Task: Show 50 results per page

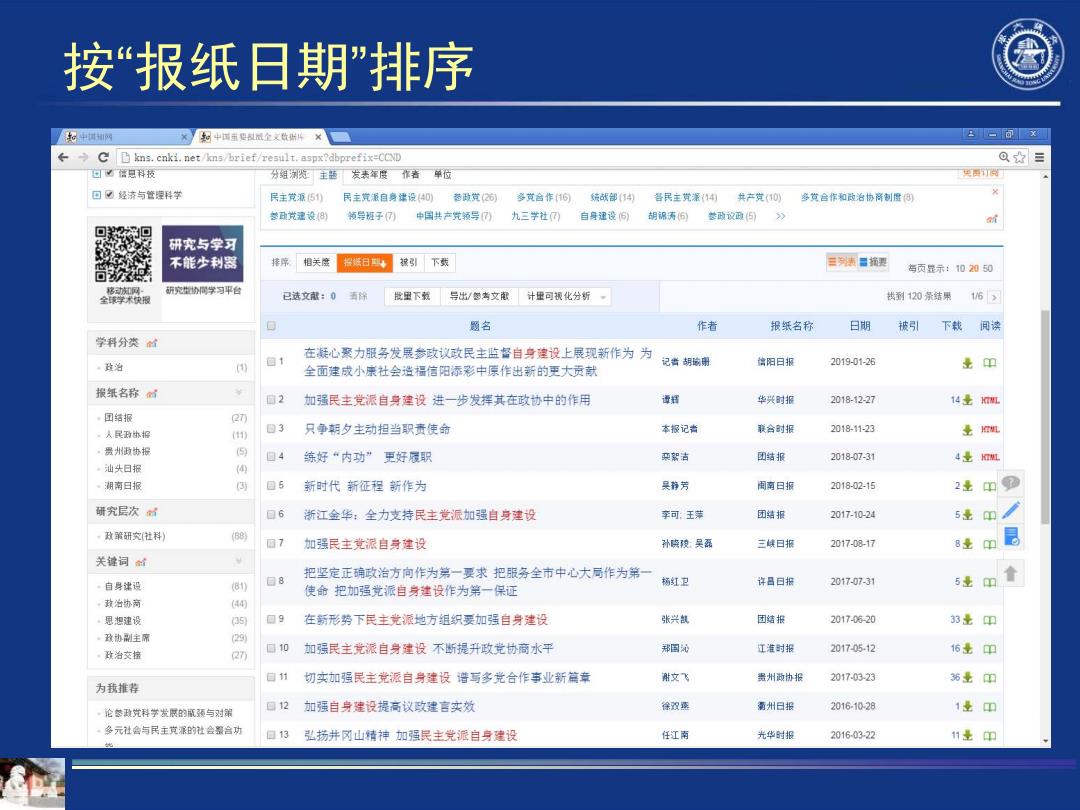Action: 988,269
